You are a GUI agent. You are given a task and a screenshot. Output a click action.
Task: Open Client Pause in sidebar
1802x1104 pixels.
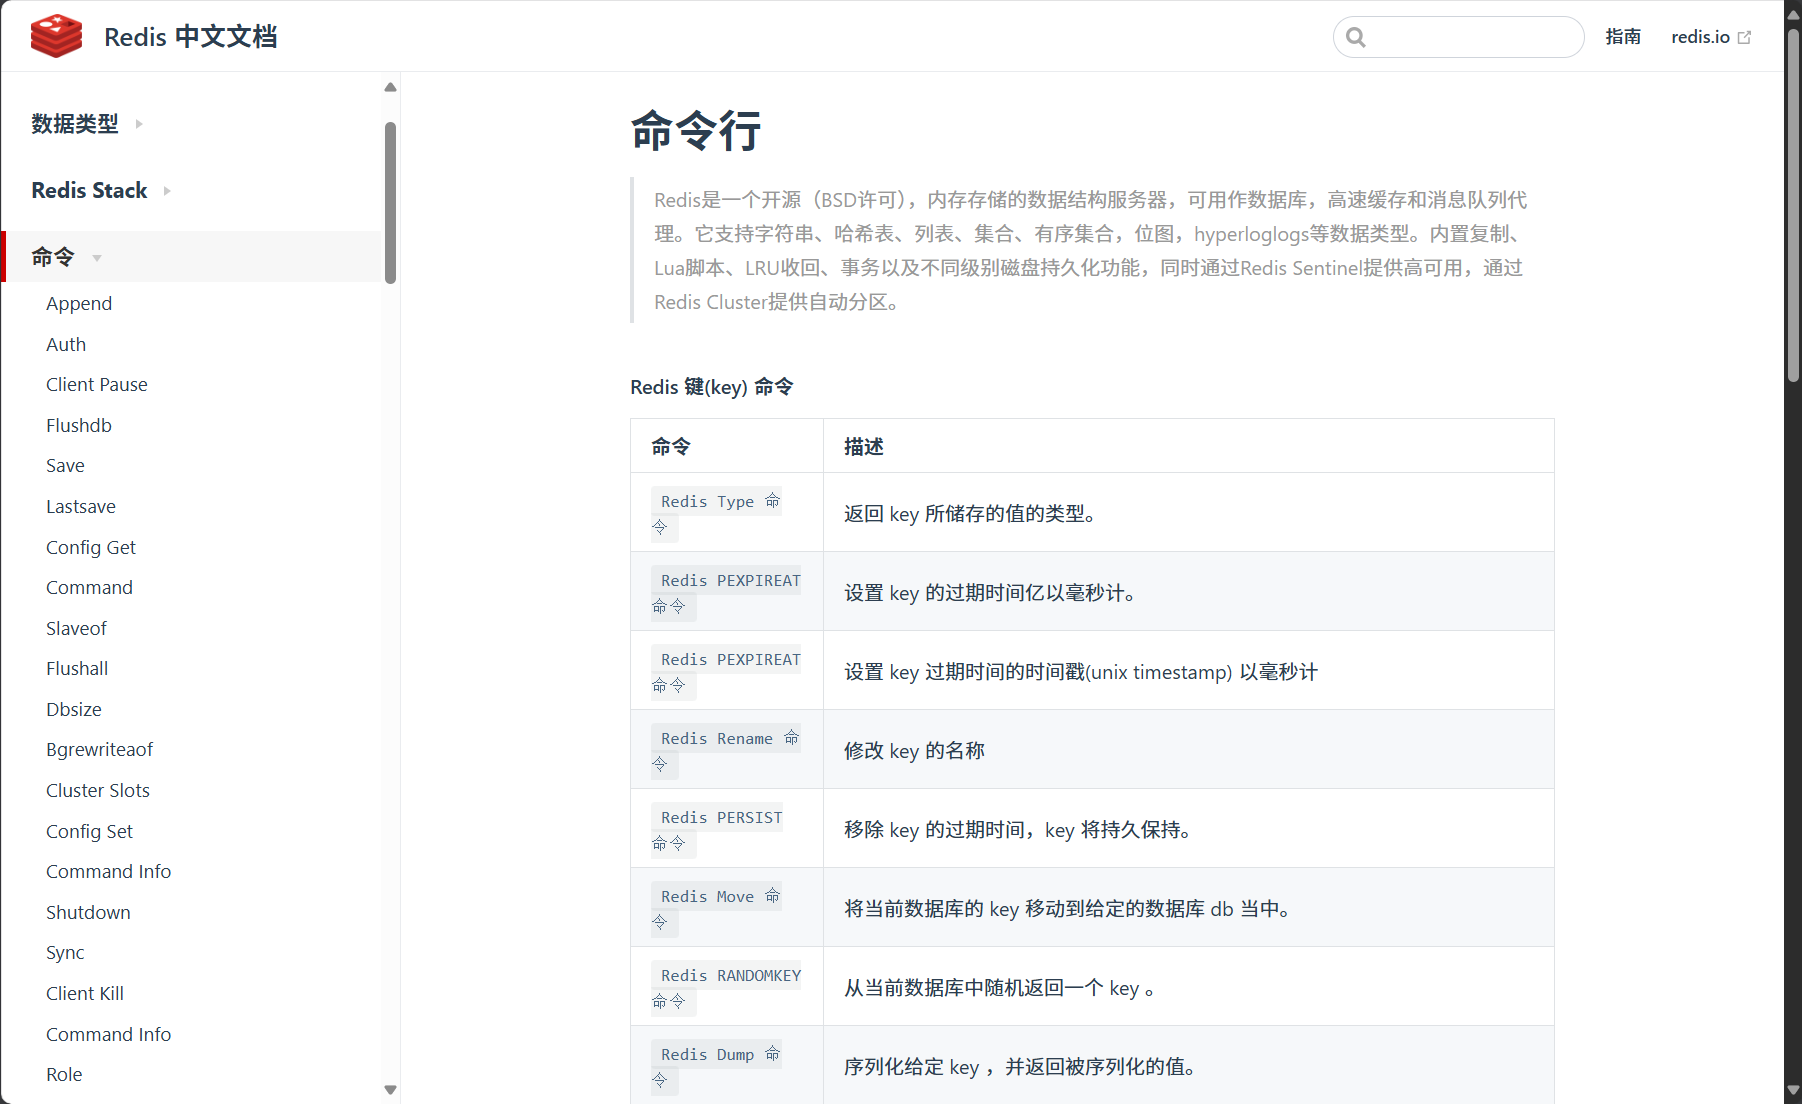97,385
